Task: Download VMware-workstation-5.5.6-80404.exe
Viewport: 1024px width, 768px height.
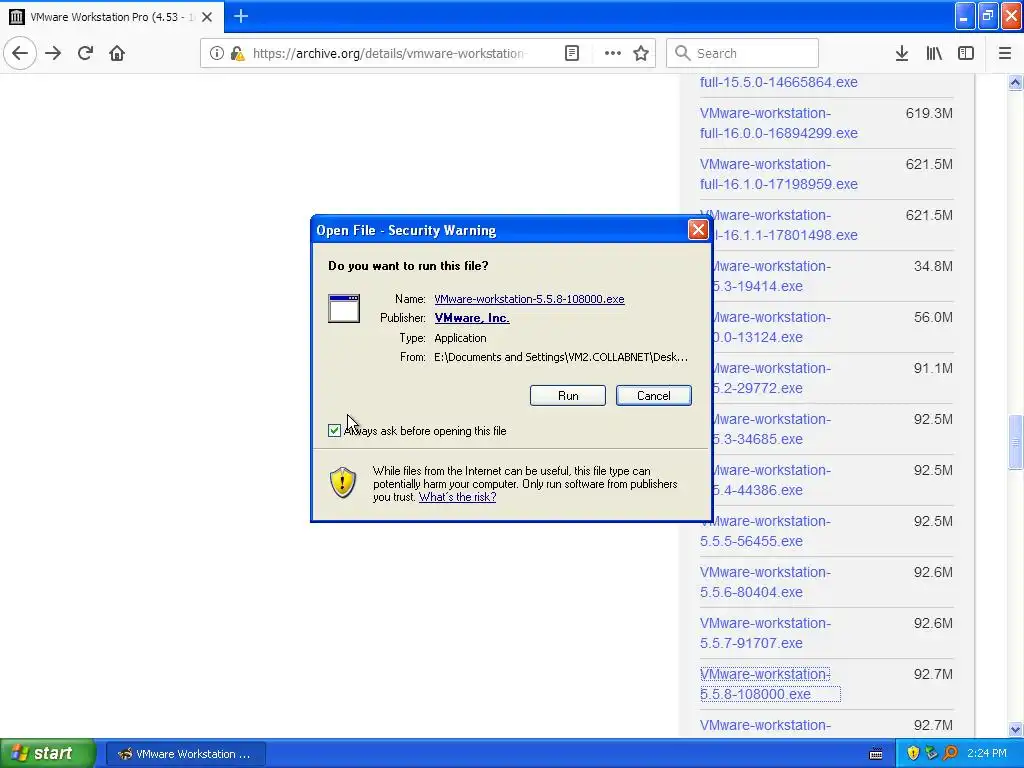Action: (x=765, y=582)
